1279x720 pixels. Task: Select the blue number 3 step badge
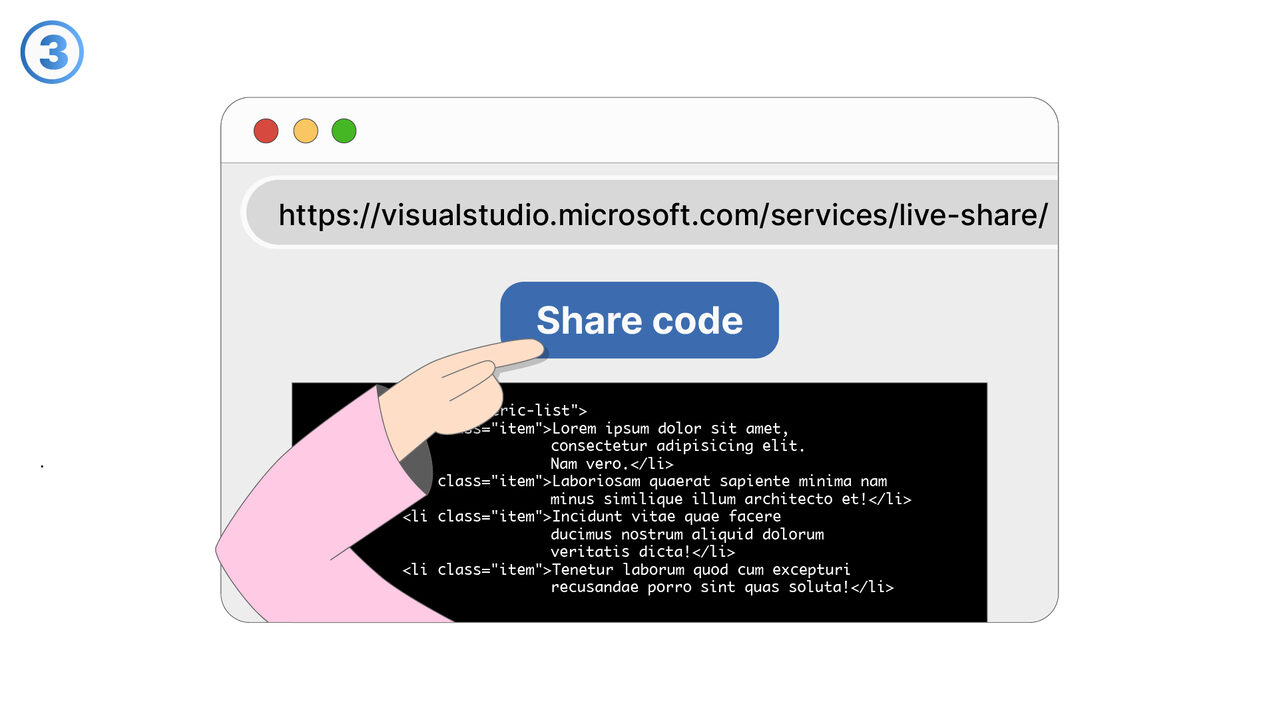[x=51, y=51]
